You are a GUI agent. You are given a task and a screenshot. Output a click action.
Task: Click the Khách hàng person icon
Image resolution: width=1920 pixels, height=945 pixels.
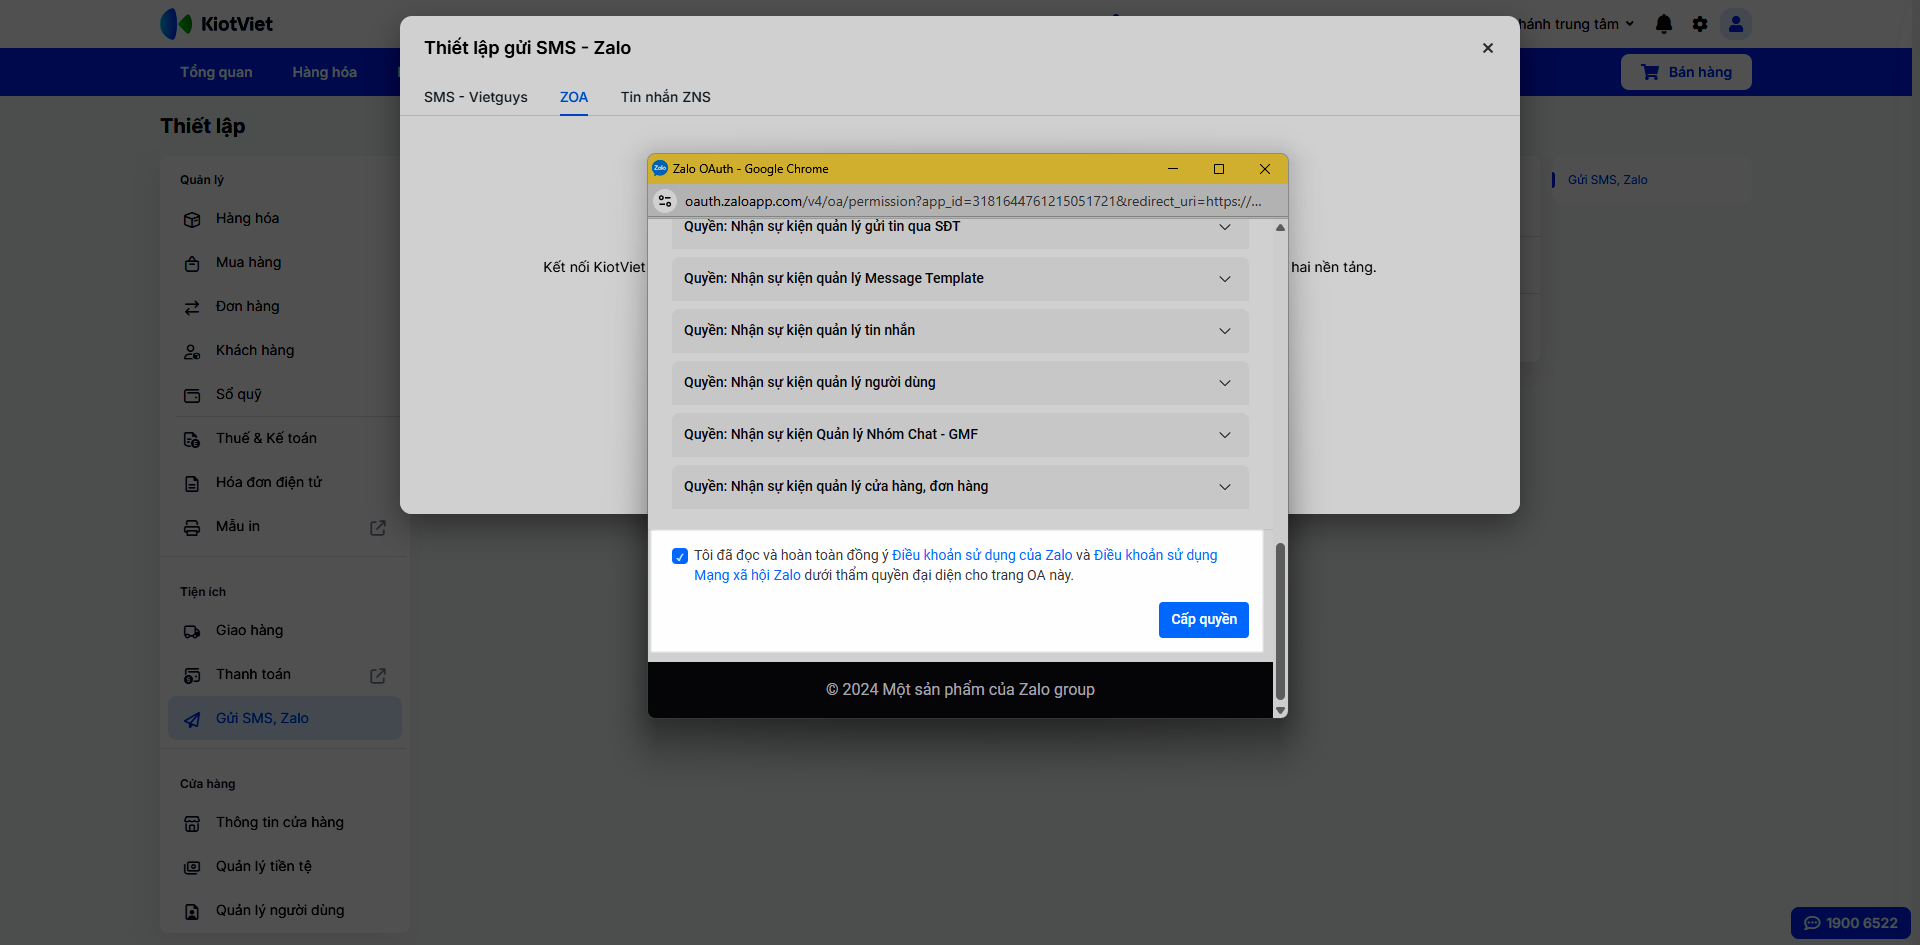tap(192, 351)
